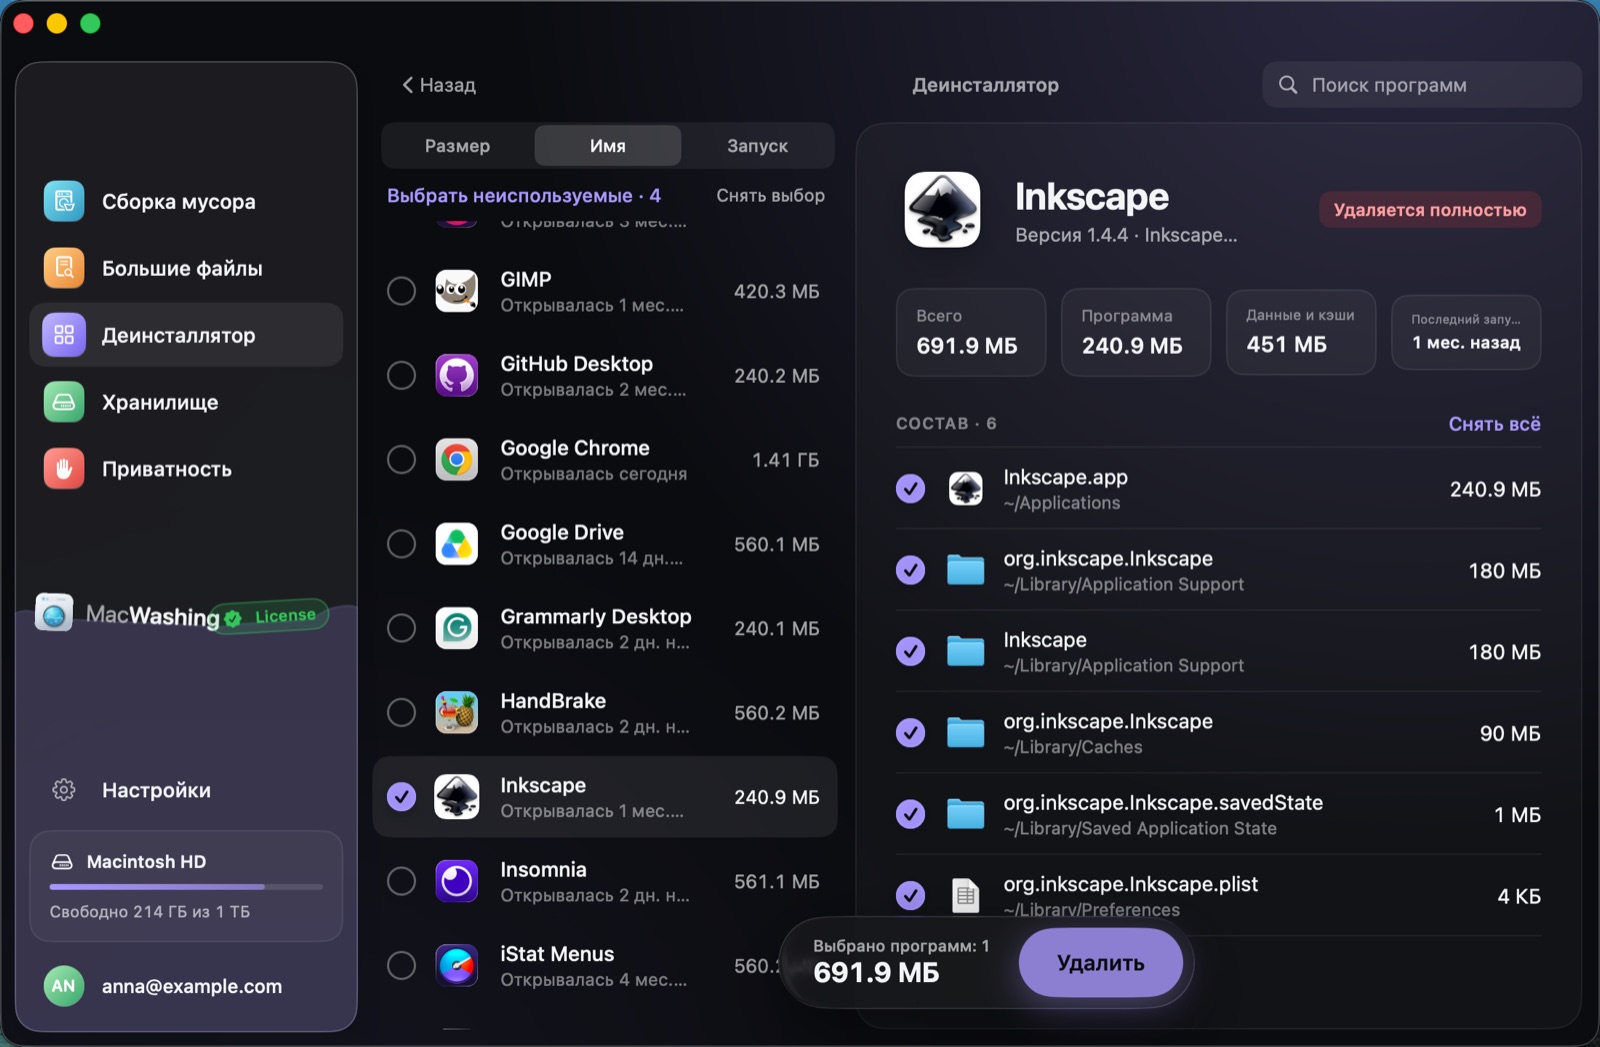Image resolution: width=1600 pixels, height=1047 pixels.
Task: Check the GIMP selection circle
Action: [x=401, y=291]
